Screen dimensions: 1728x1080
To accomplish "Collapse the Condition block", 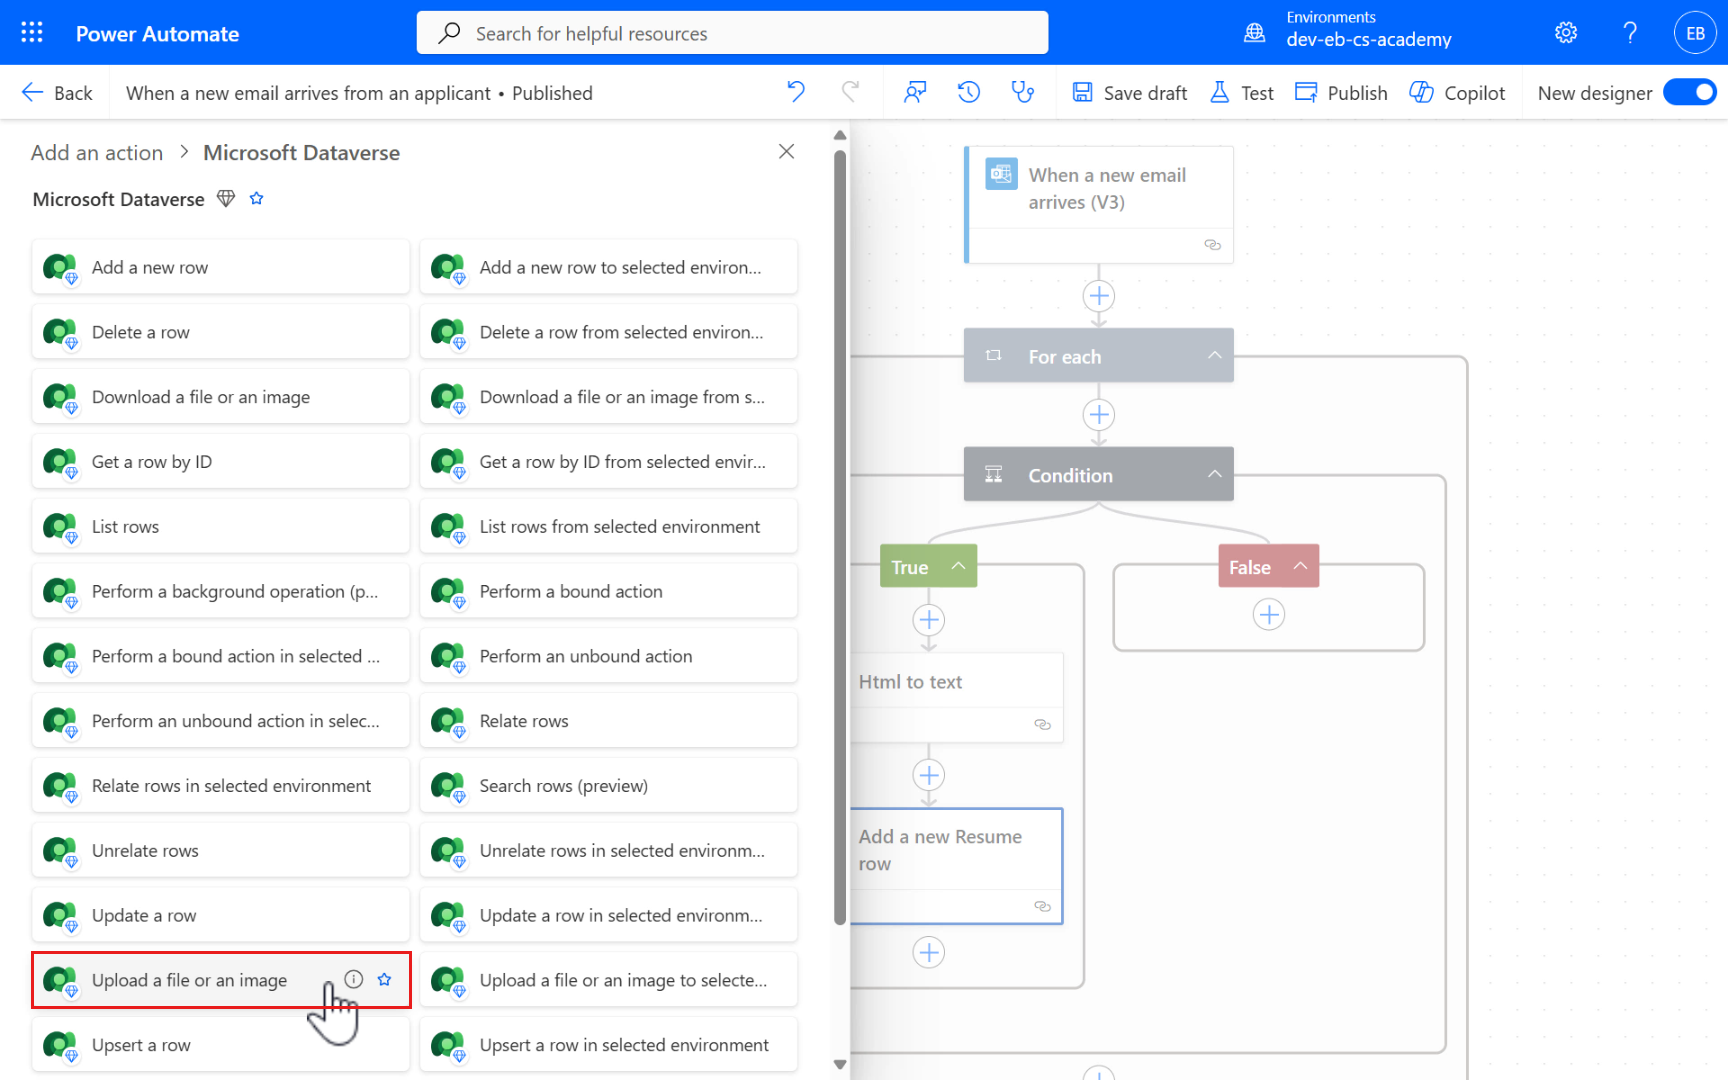I will [1213, 474].
